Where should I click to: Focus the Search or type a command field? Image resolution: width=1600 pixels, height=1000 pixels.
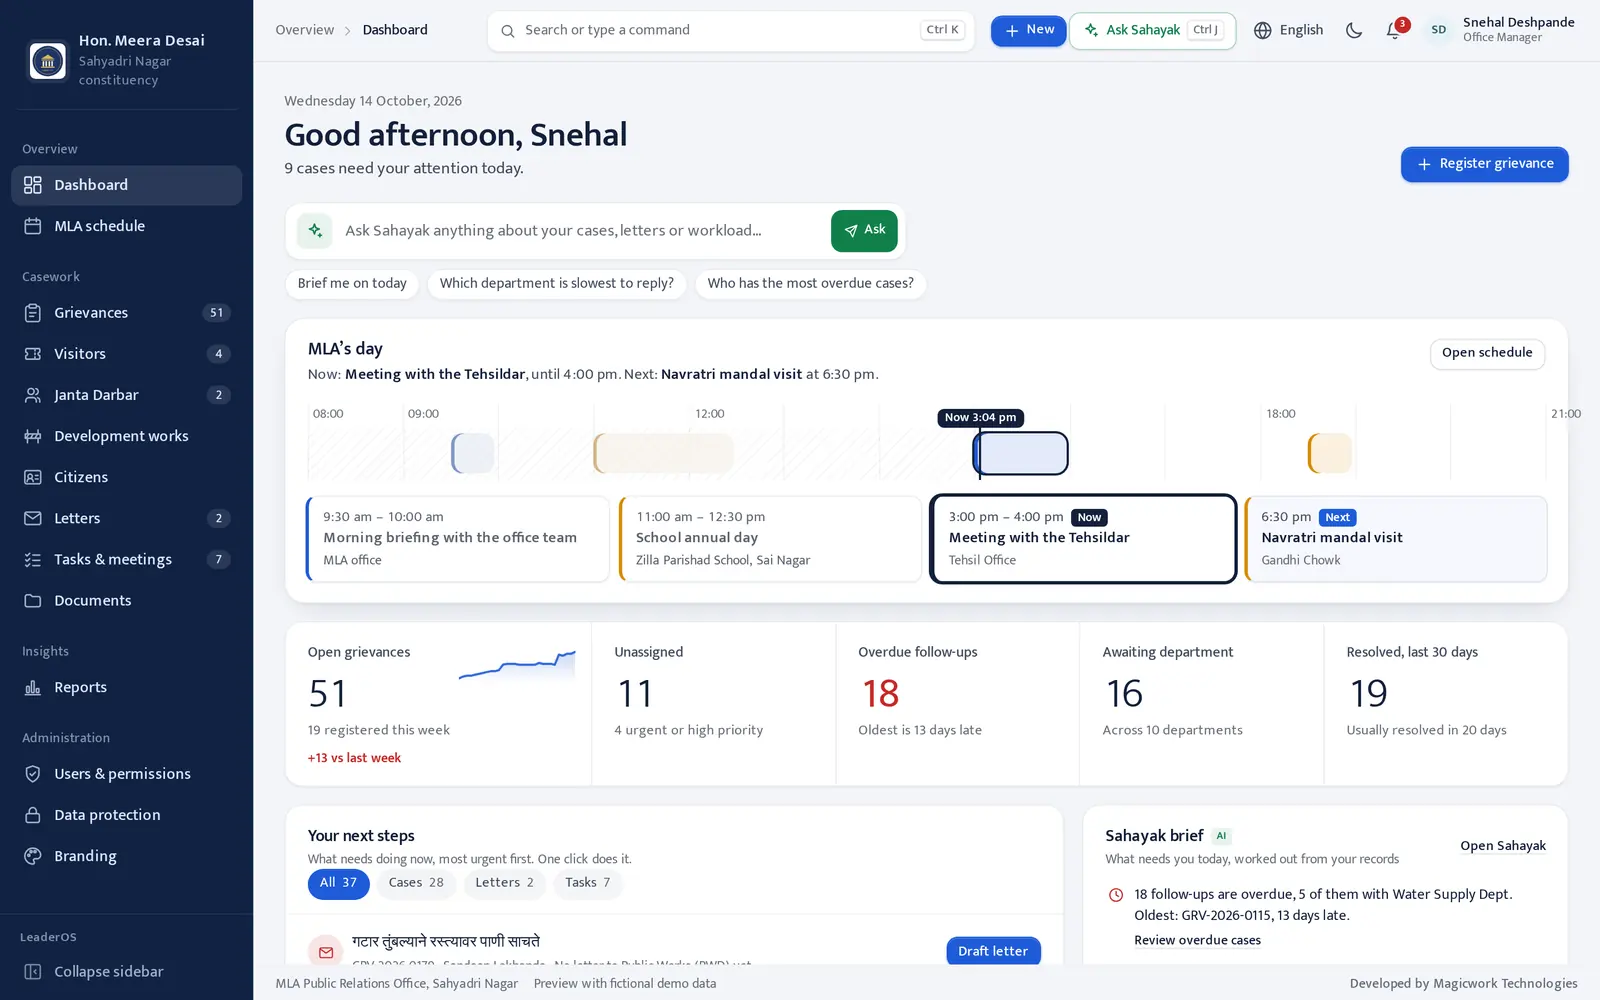click(730, 30)
